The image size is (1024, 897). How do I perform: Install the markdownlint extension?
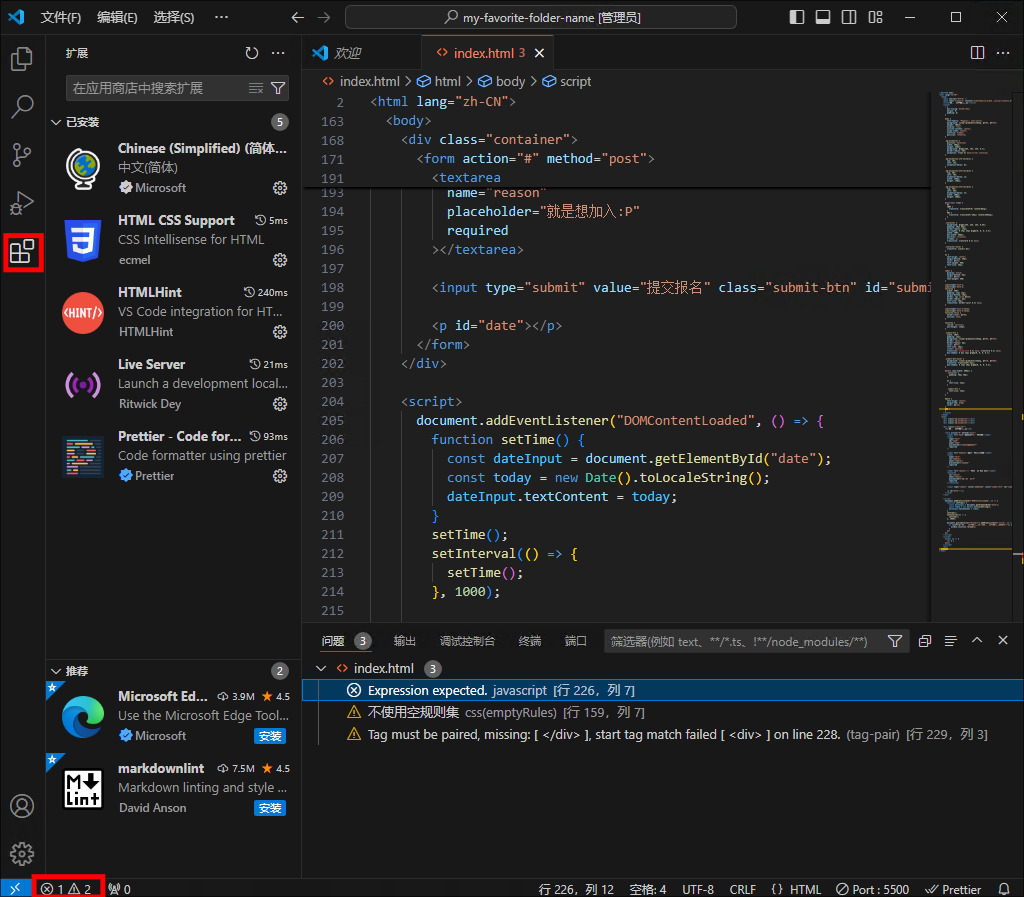click(268, 807)
